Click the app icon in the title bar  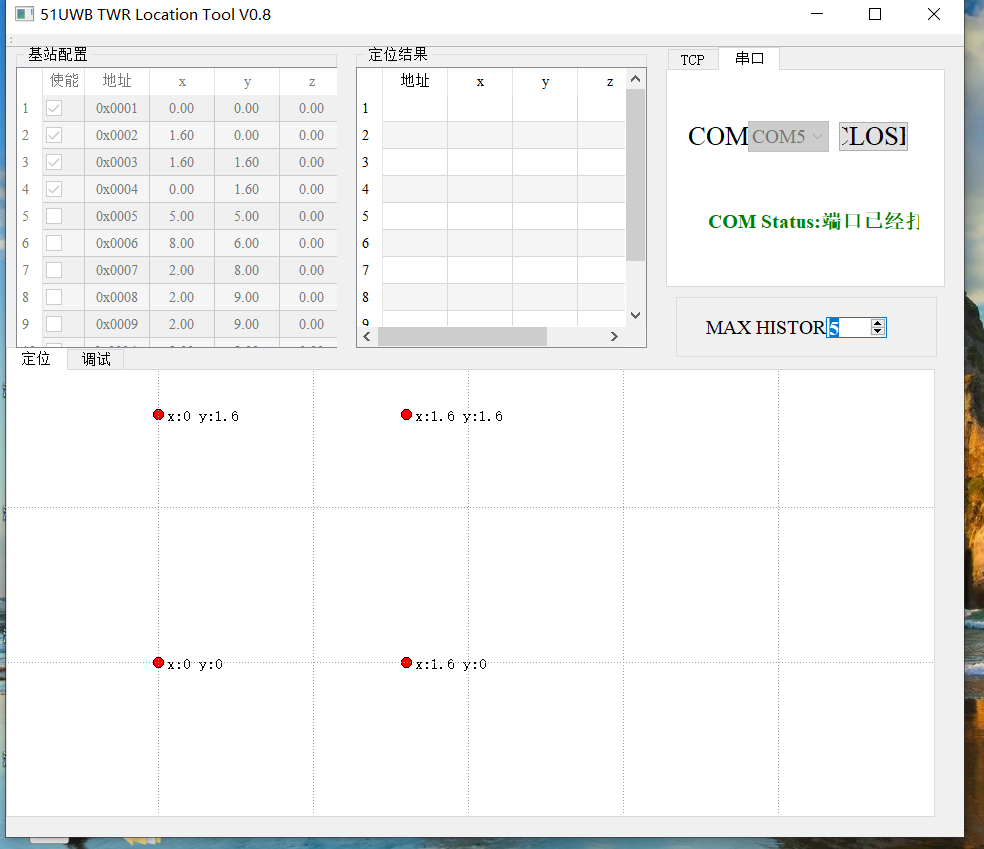(24, 14)
